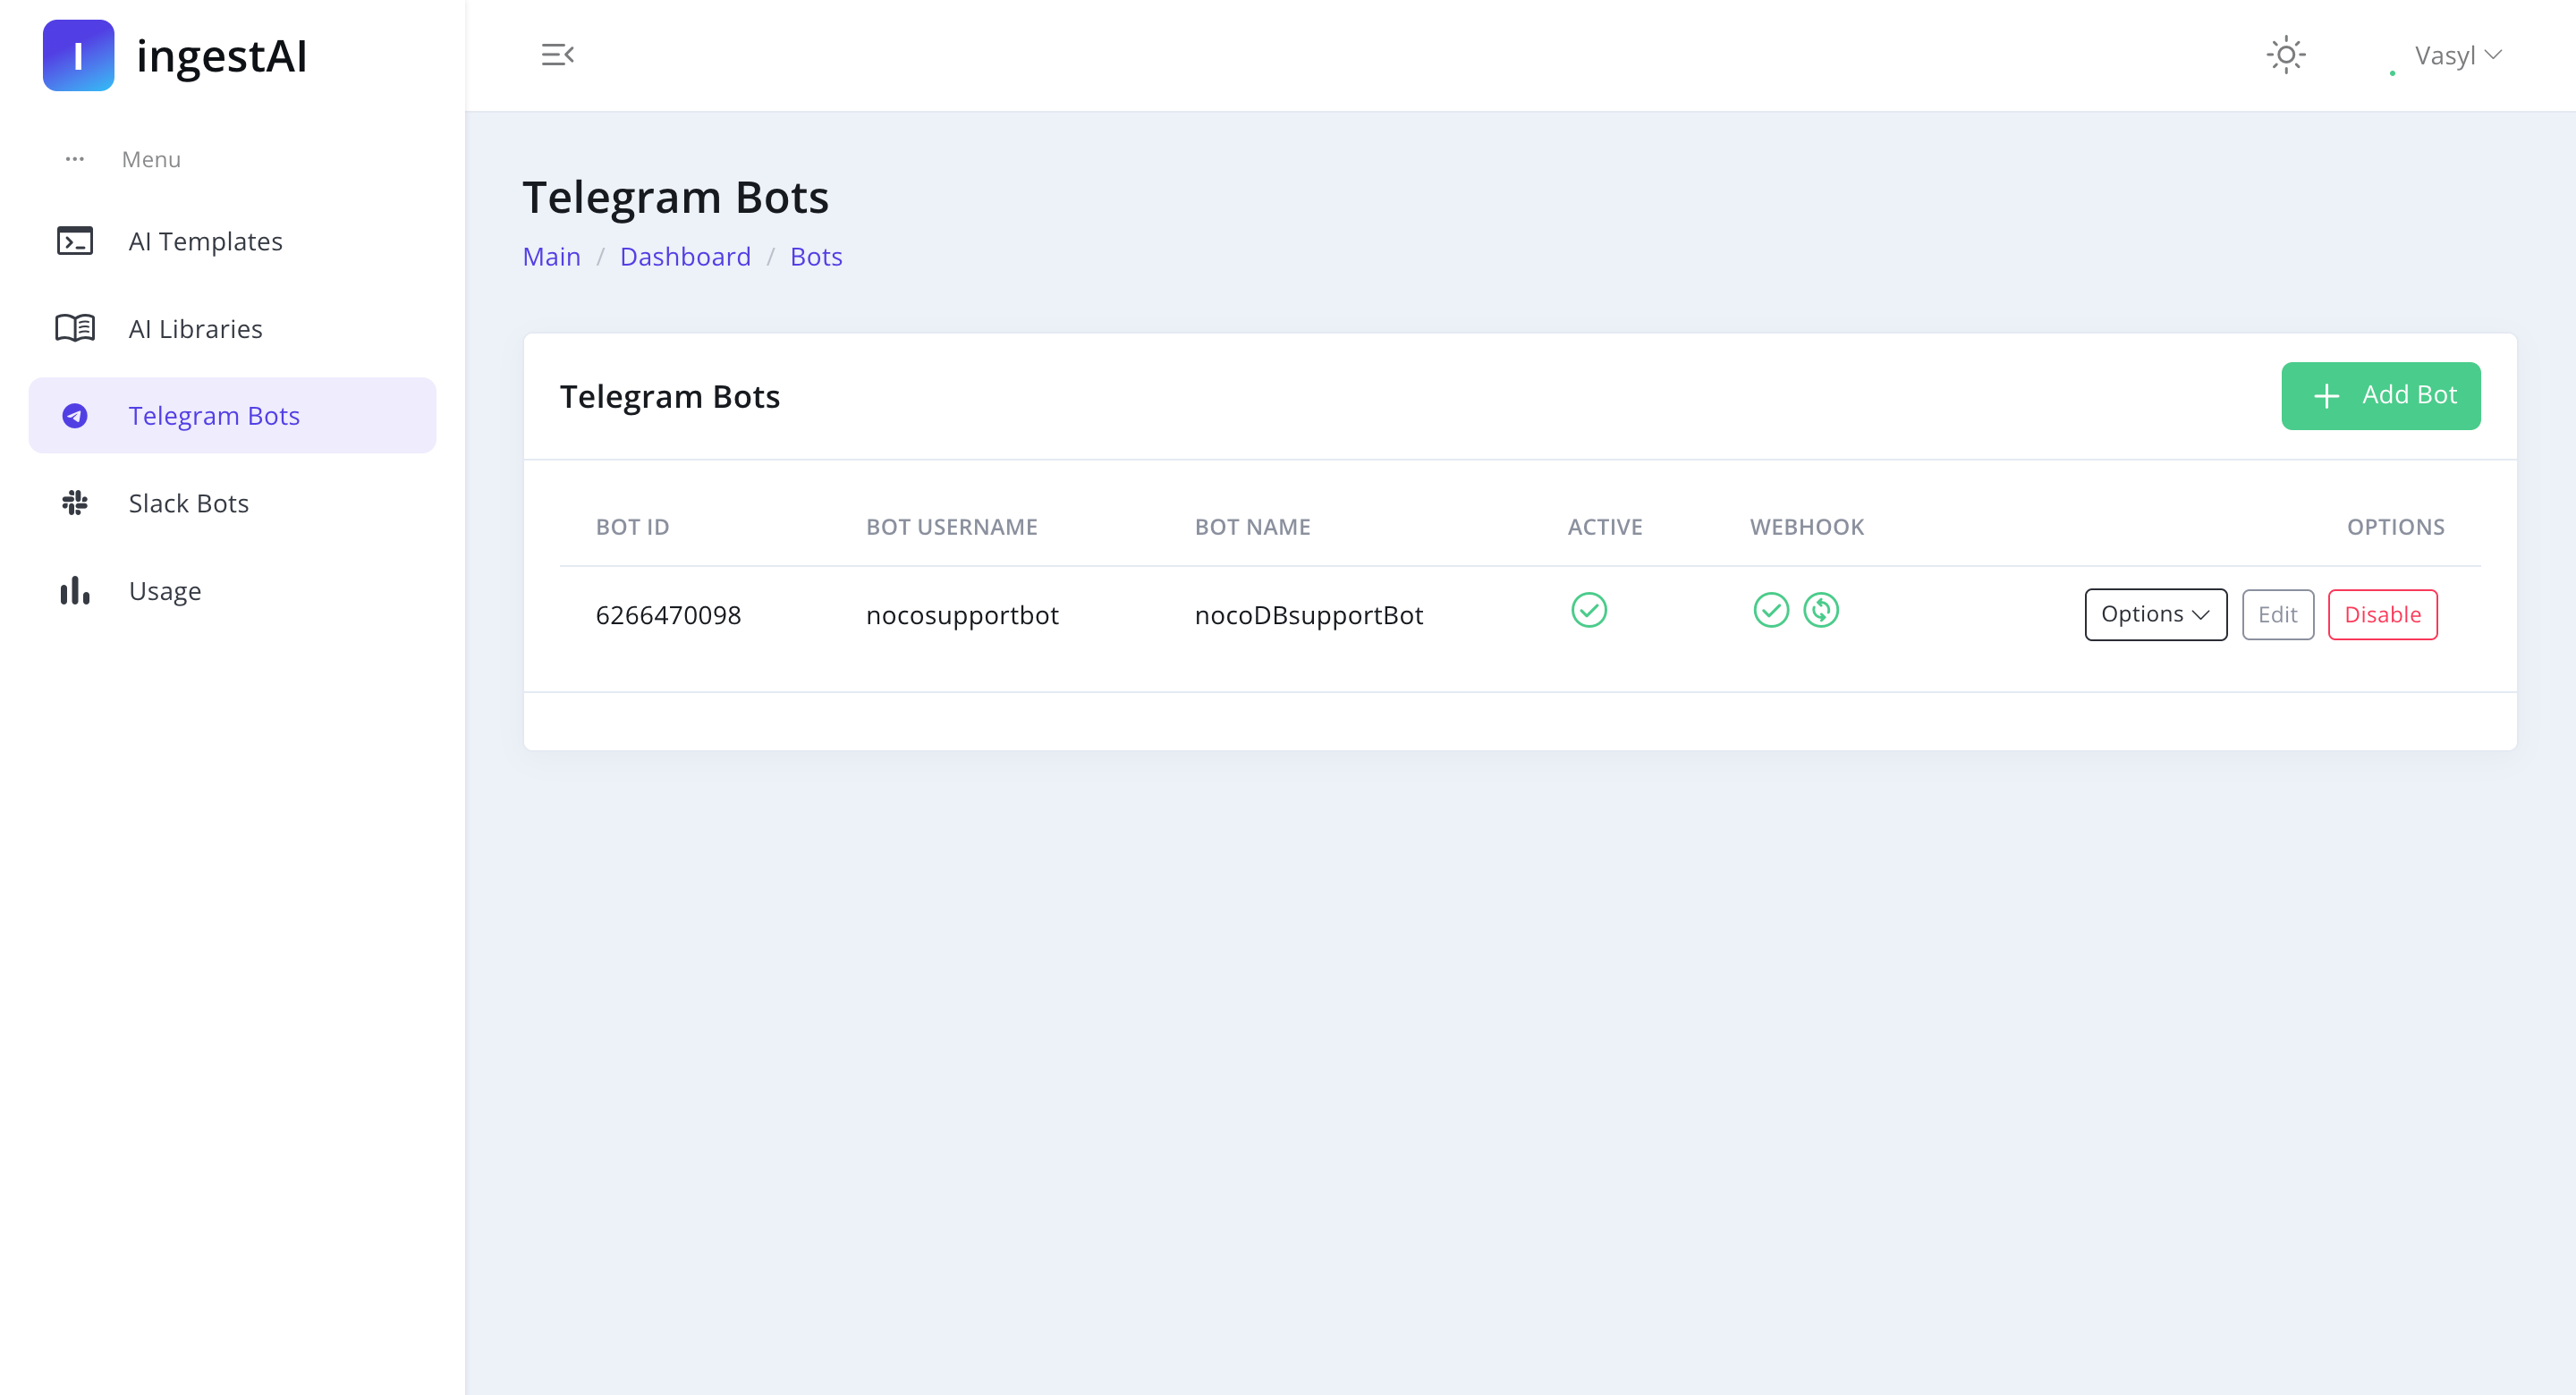Click the Usage bar-chart icon
This screenshot has height=1395, width=2576.
click(x=75, y=590)
